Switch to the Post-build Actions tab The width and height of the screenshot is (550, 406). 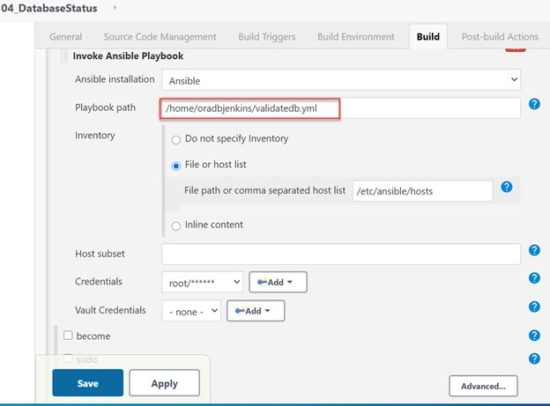tap(500, 37)
